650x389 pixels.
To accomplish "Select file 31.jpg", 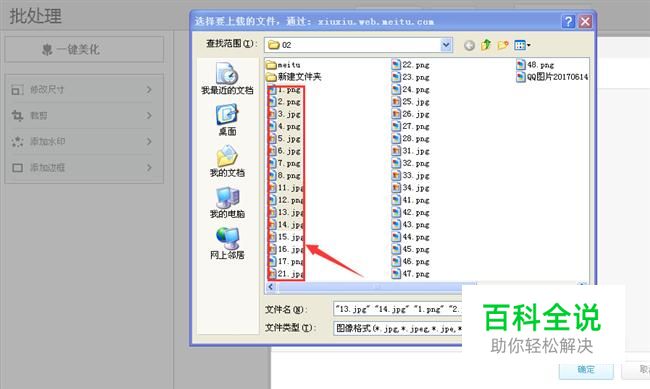I will (x=411, y=151).
